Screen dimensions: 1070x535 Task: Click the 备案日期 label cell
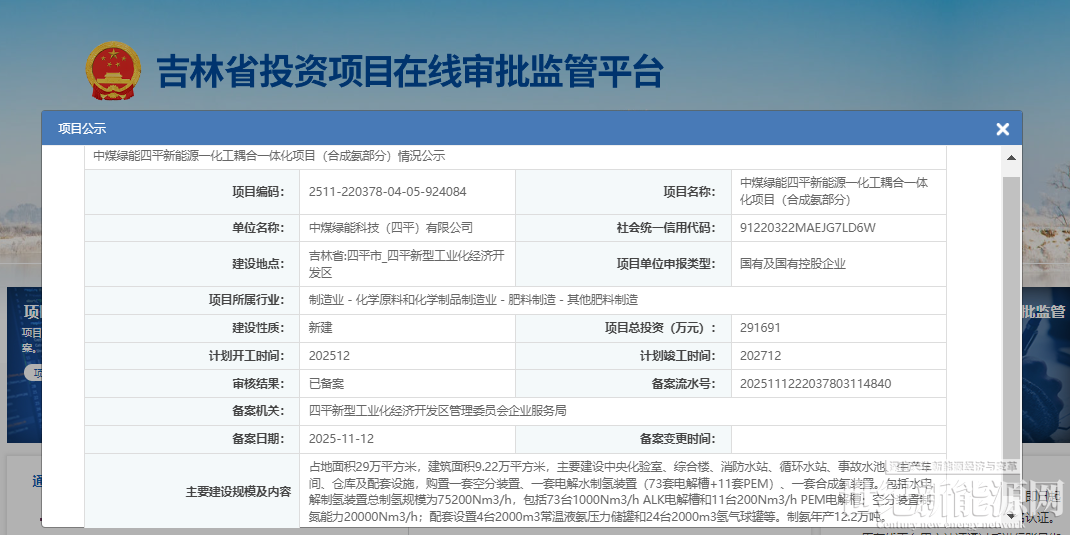pos(192,439)
